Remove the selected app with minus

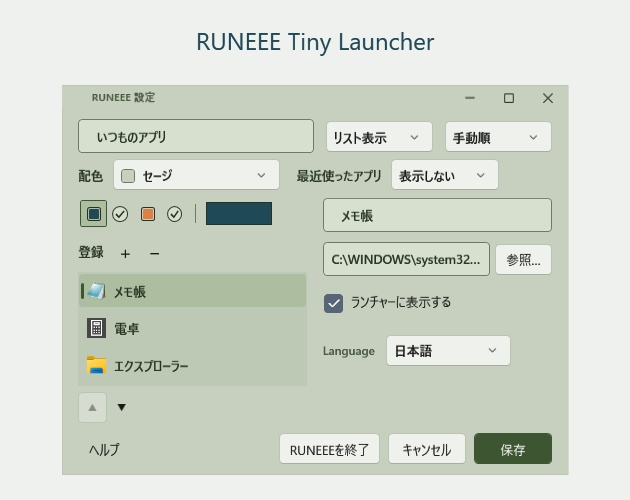pyautogui.click(x=154, y=254)
